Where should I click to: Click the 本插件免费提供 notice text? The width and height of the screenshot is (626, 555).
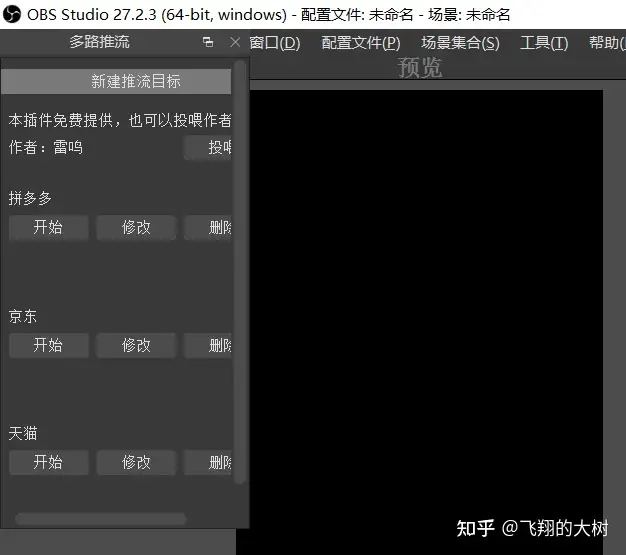coord(120,120)
